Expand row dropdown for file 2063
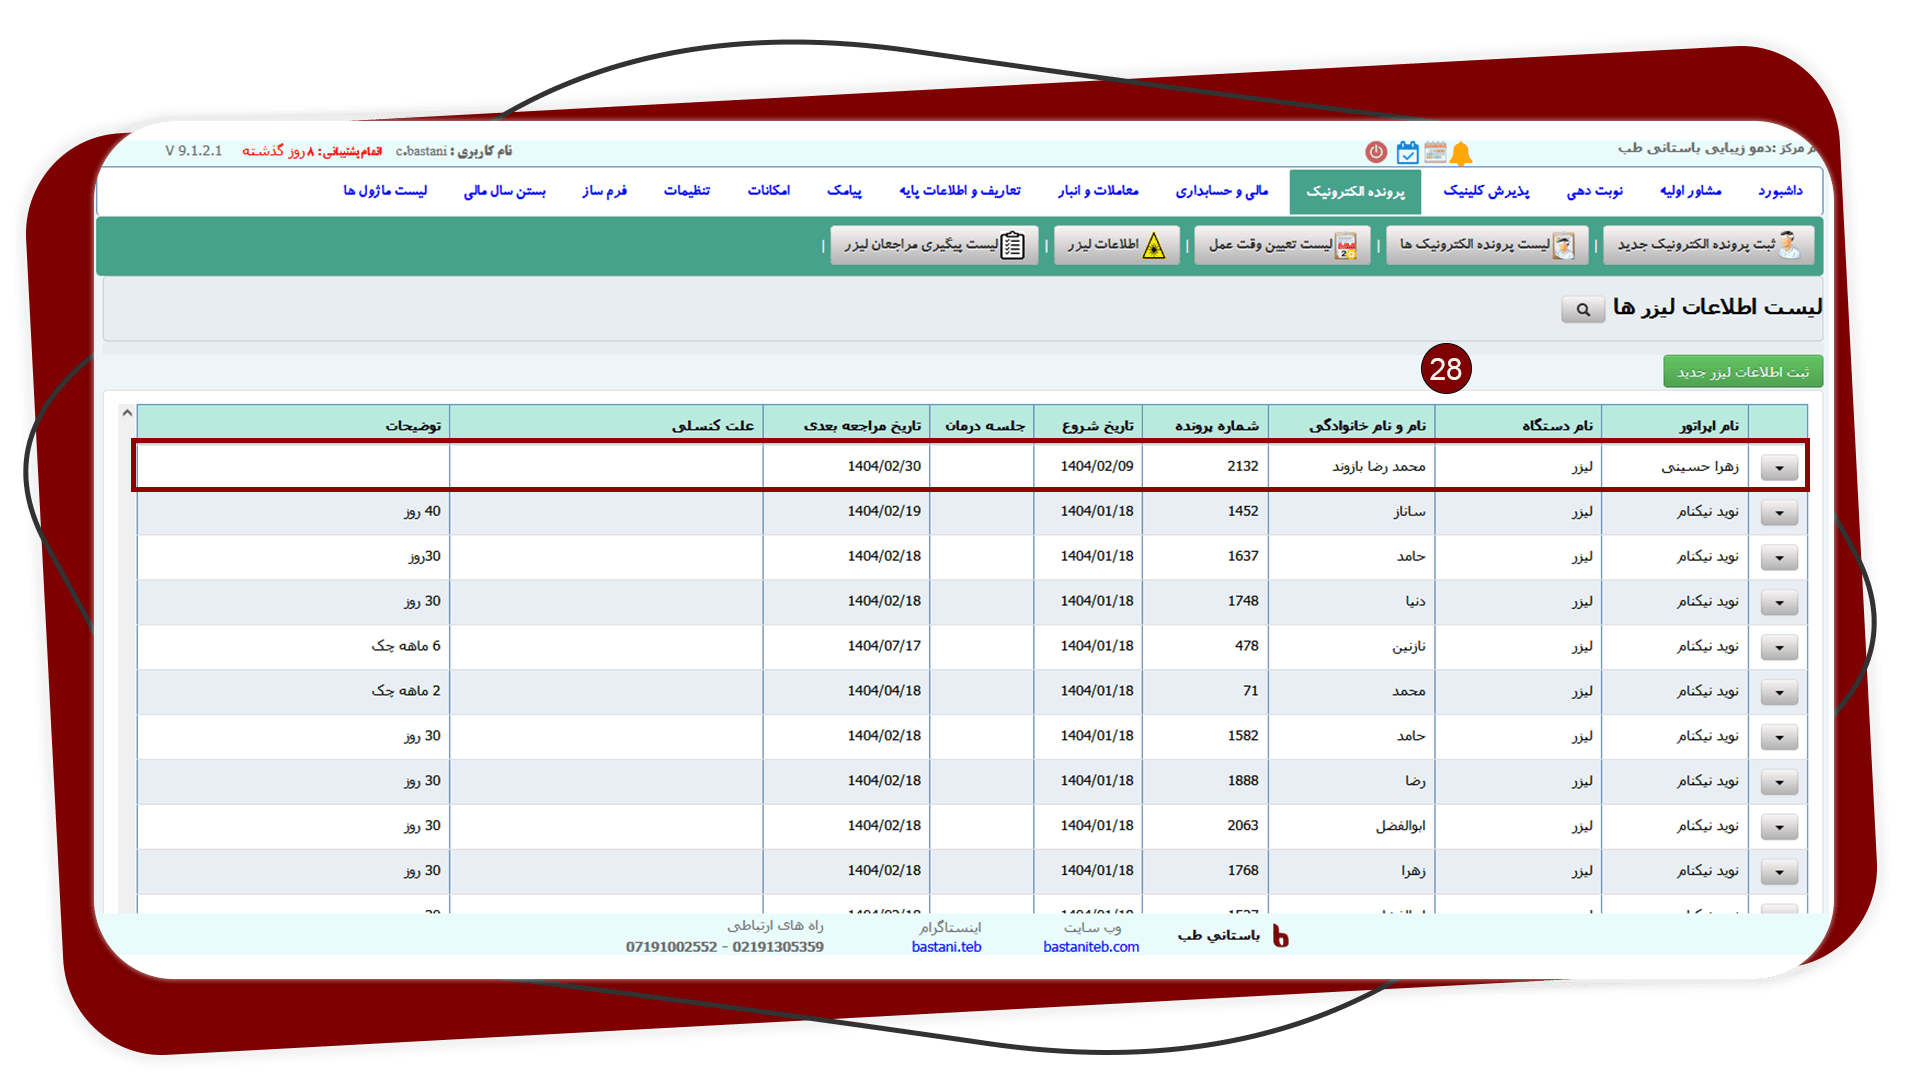This screenshot has width=1920, height=1080. tap(1779, 828)
